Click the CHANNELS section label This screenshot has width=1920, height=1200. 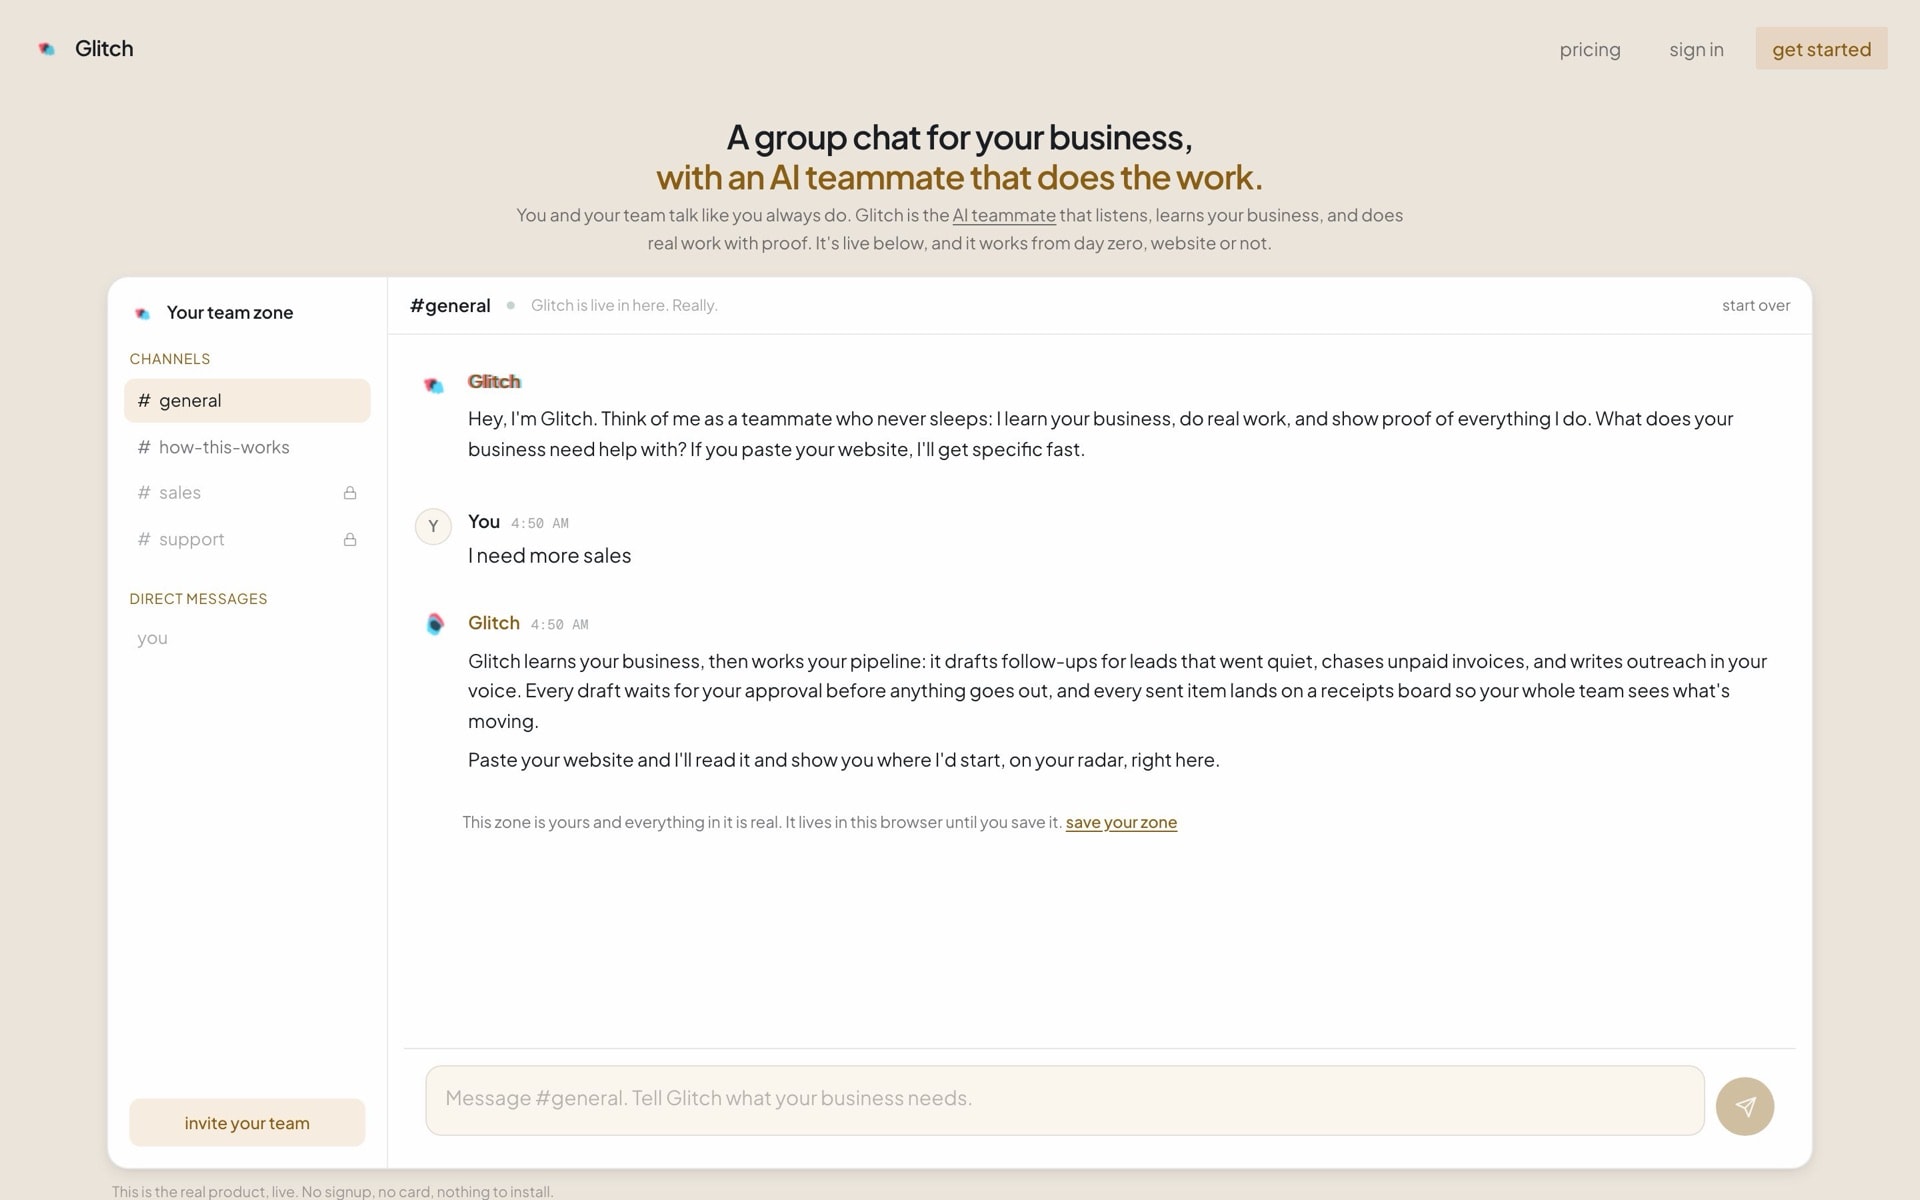[x=170, y=359]
